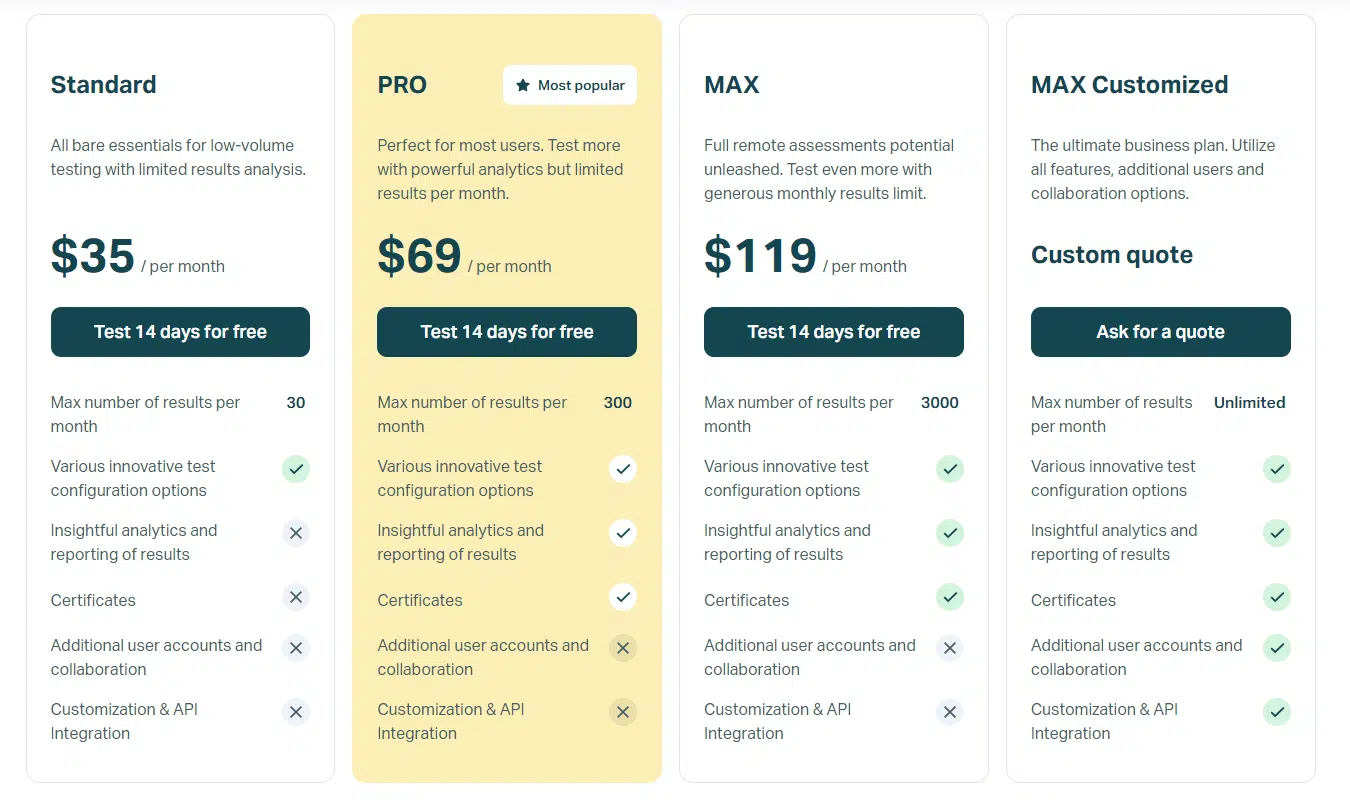Screen dimensions: 1350x806
Task: Select the MAX Customized plan heading
Action: [1129, 85]
